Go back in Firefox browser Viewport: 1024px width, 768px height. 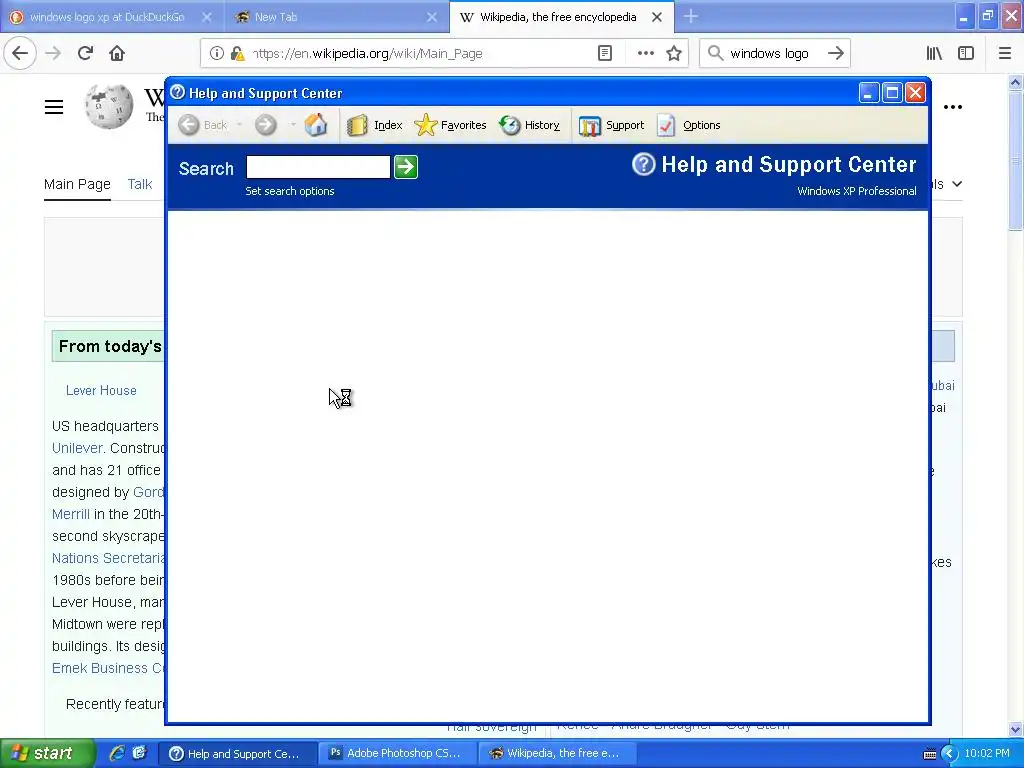click(20, 53)
